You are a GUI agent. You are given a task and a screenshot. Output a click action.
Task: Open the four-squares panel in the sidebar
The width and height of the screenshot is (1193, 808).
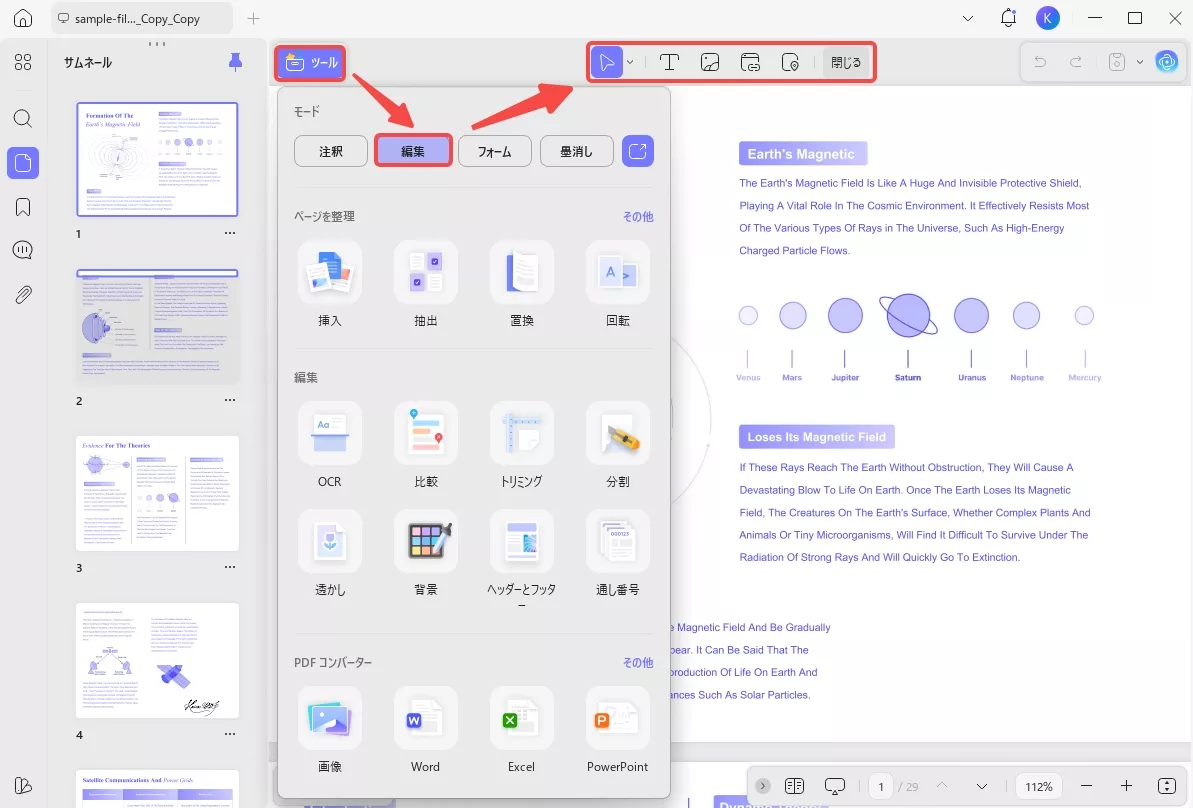click(23, 62)
